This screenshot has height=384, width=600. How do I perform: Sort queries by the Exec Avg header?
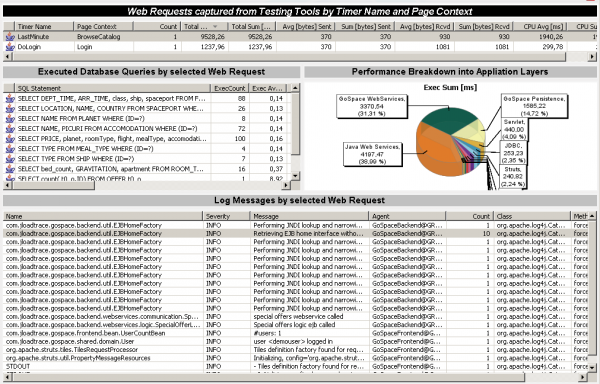[x=267, y=88]
